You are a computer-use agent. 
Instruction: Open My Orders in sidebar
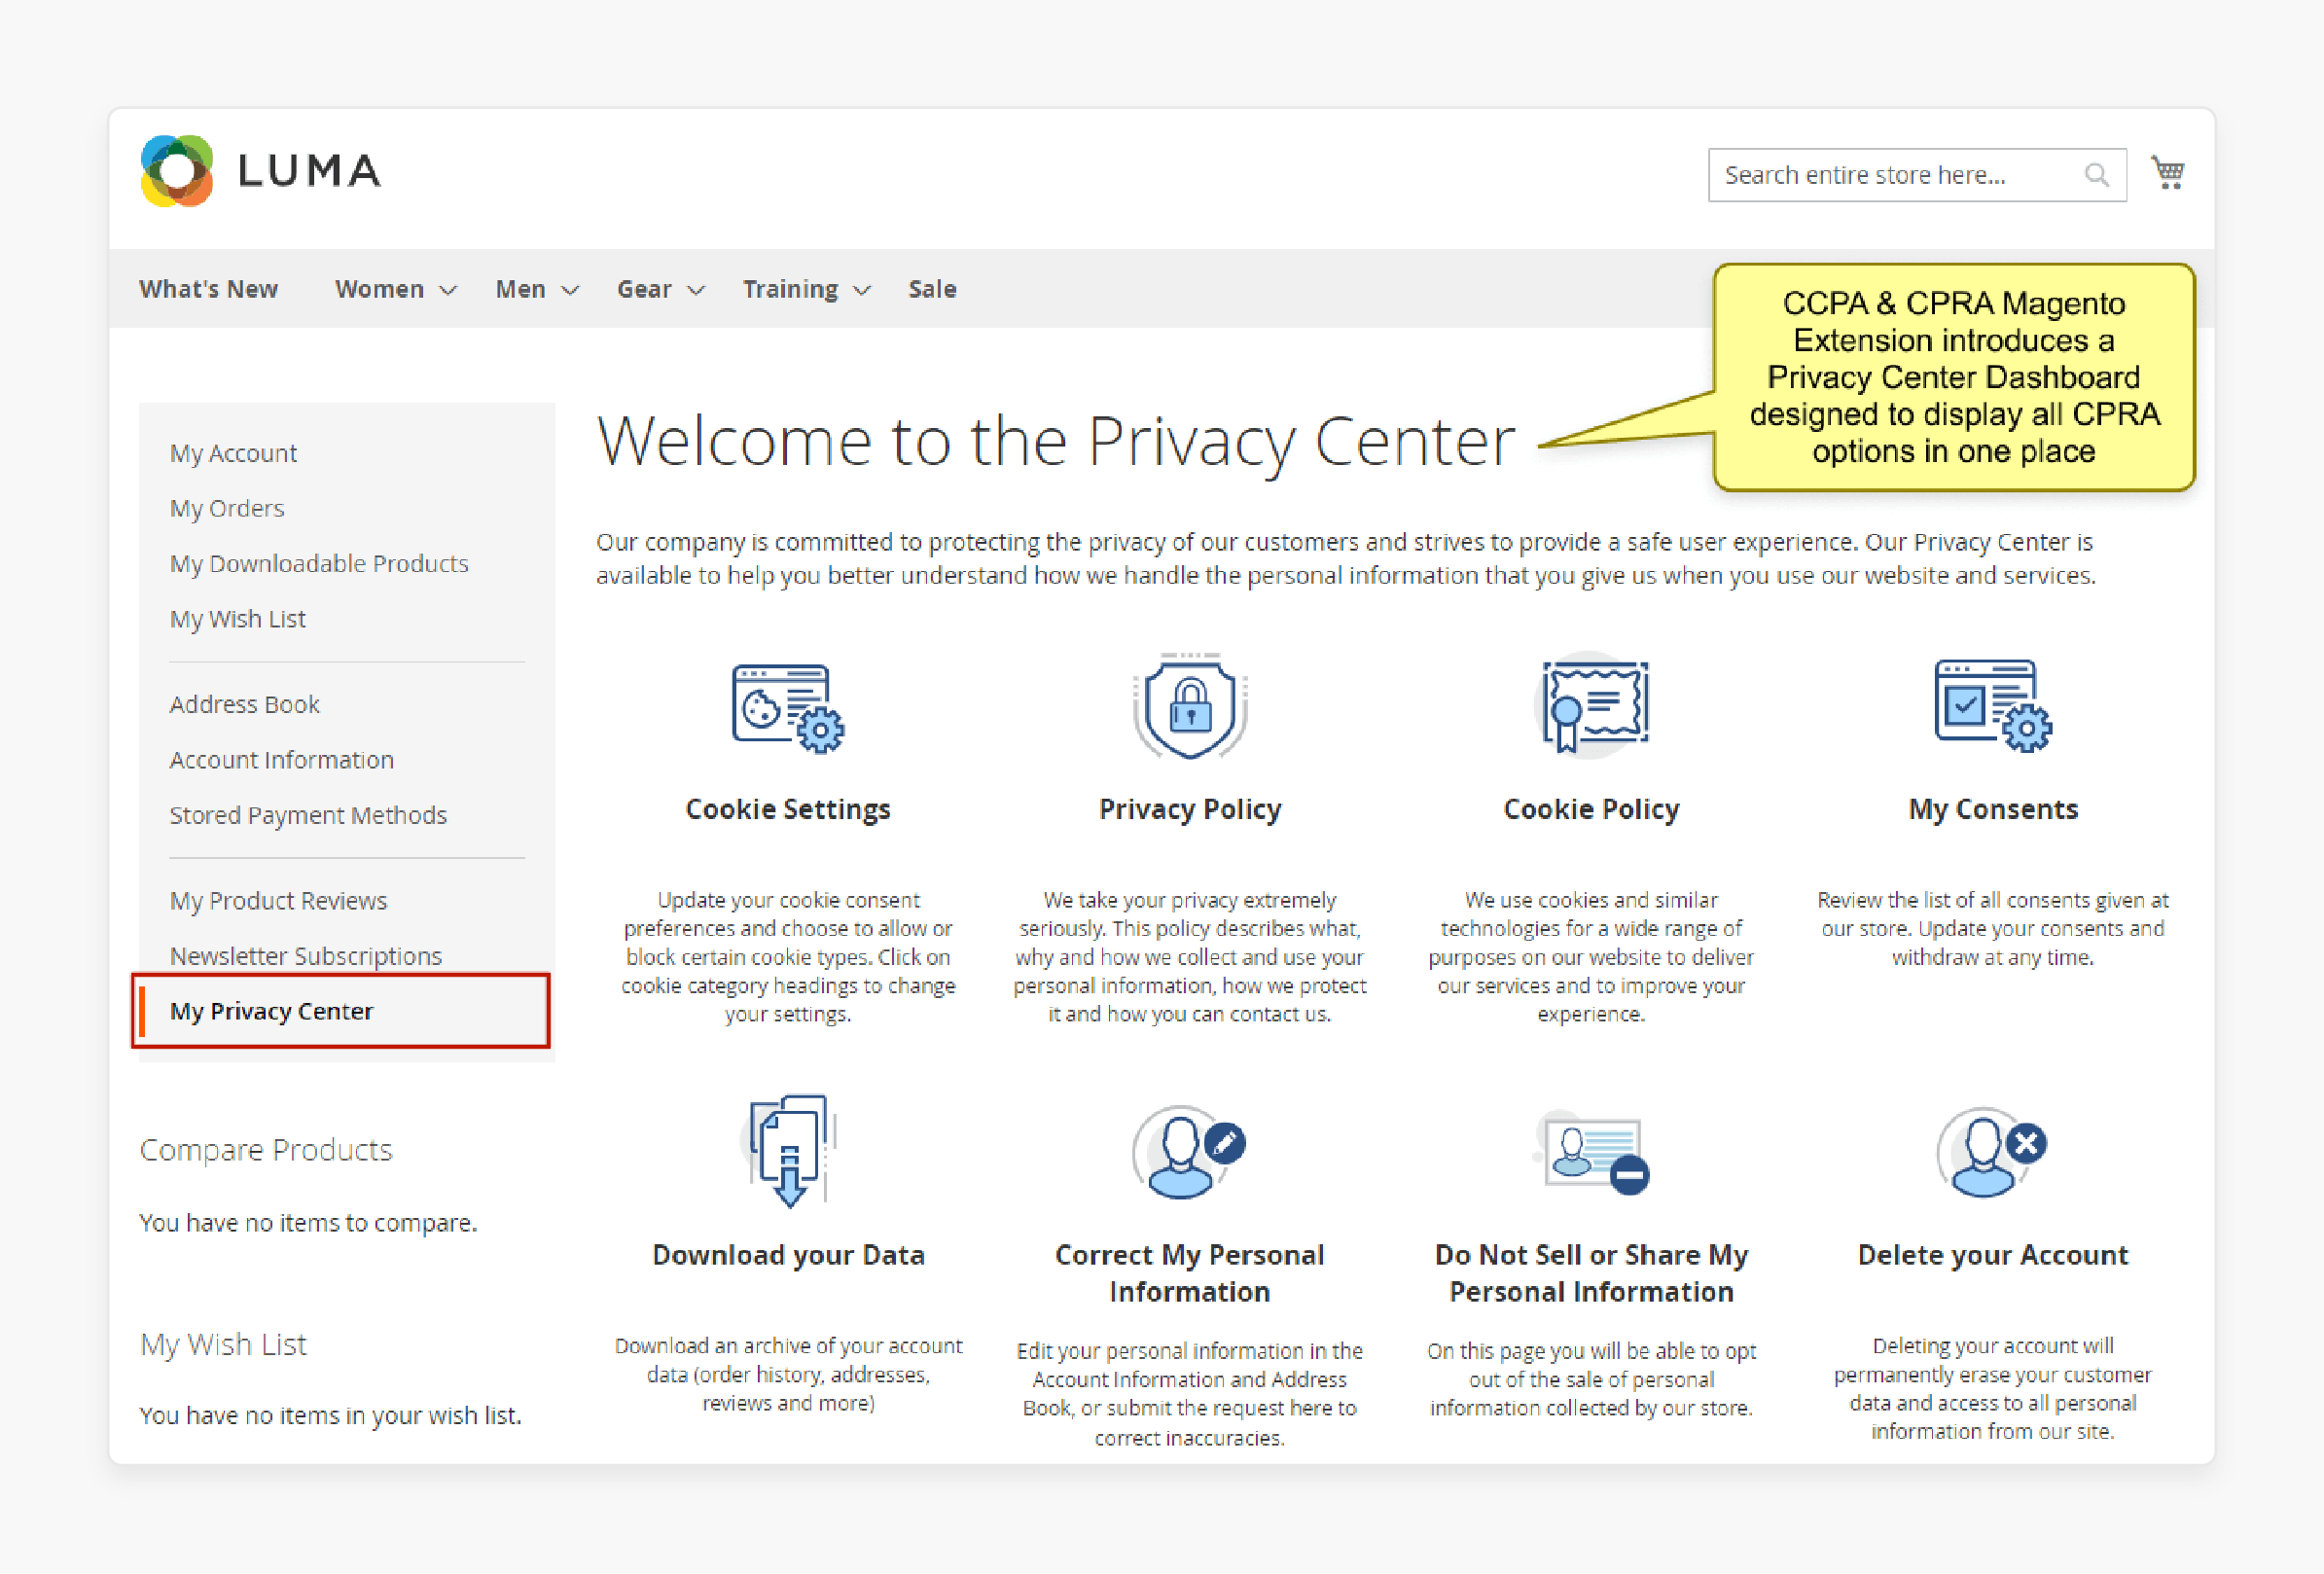pyautogui.click(x=227, y=508)
